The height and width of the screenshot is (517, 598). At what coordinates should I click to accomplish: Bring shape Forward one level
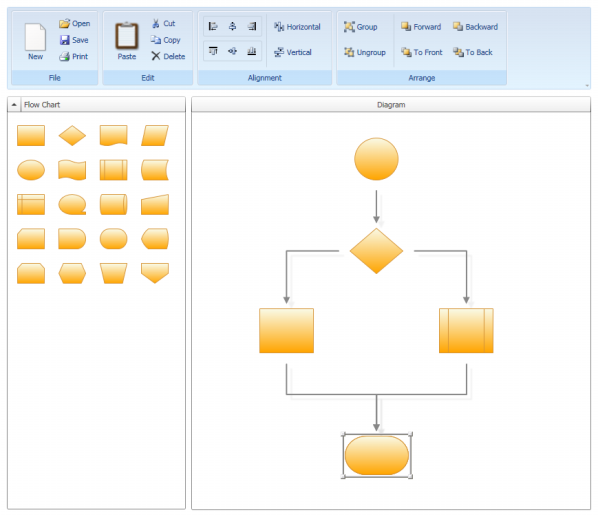(421, 27)
